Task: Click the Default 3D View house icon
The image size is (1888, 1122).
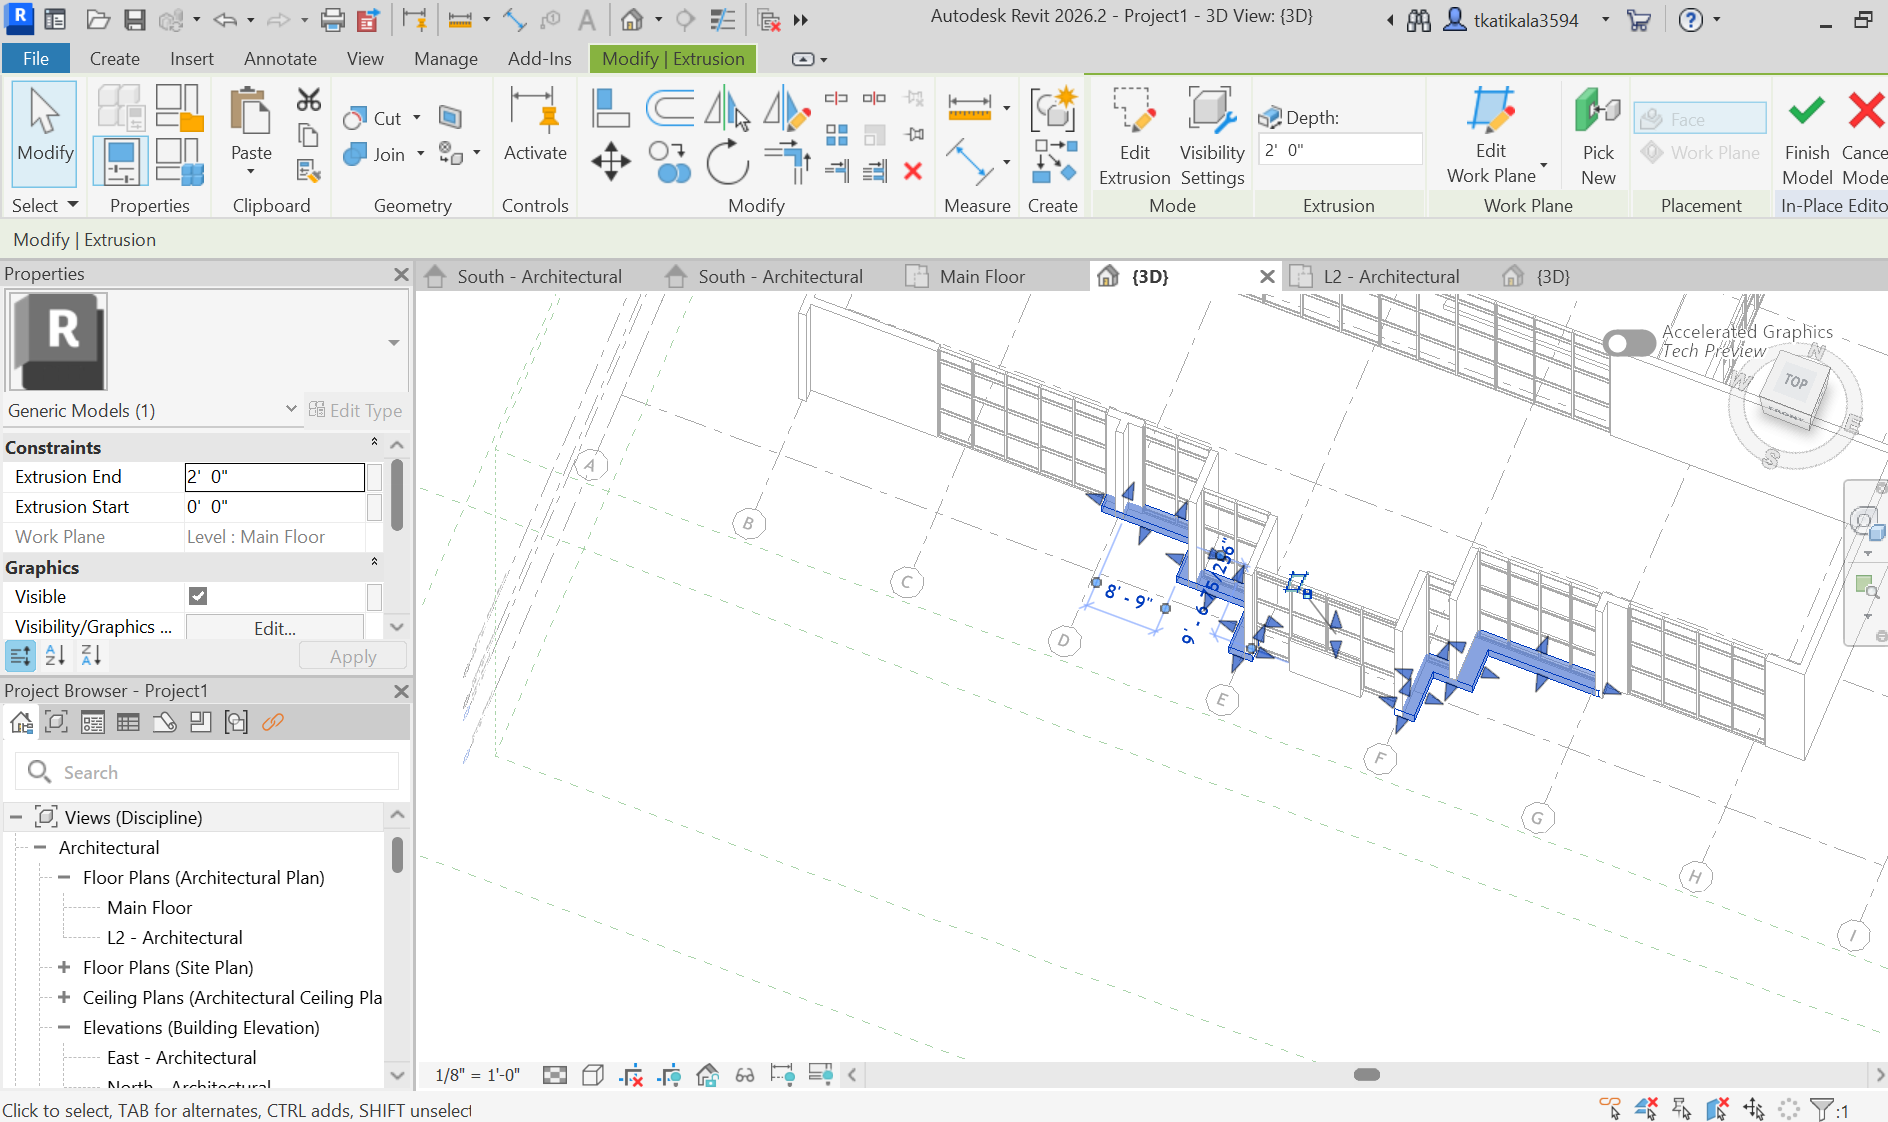Action: pyautogui.click(x=631, y=20)
